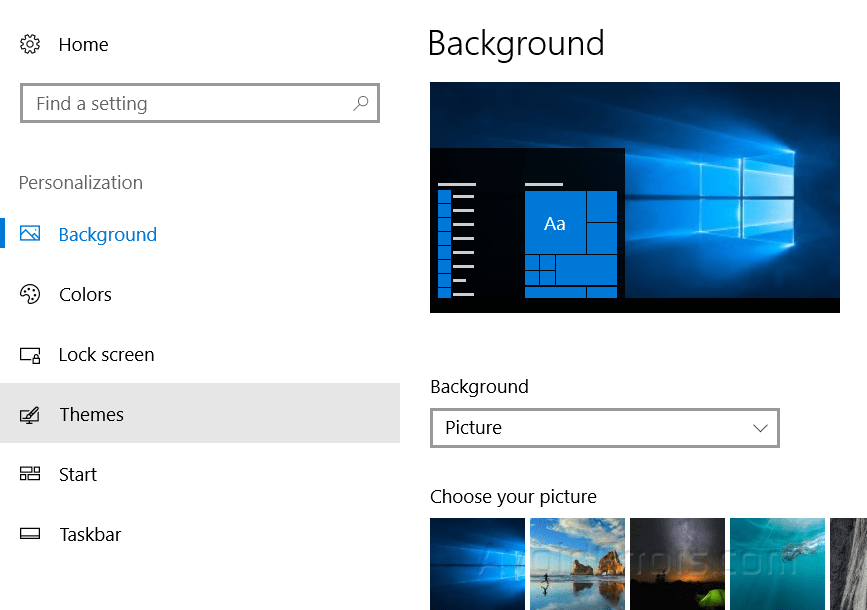Select the Background image icon in sidebar
The image size is (867, 610).
click(29, 234)
